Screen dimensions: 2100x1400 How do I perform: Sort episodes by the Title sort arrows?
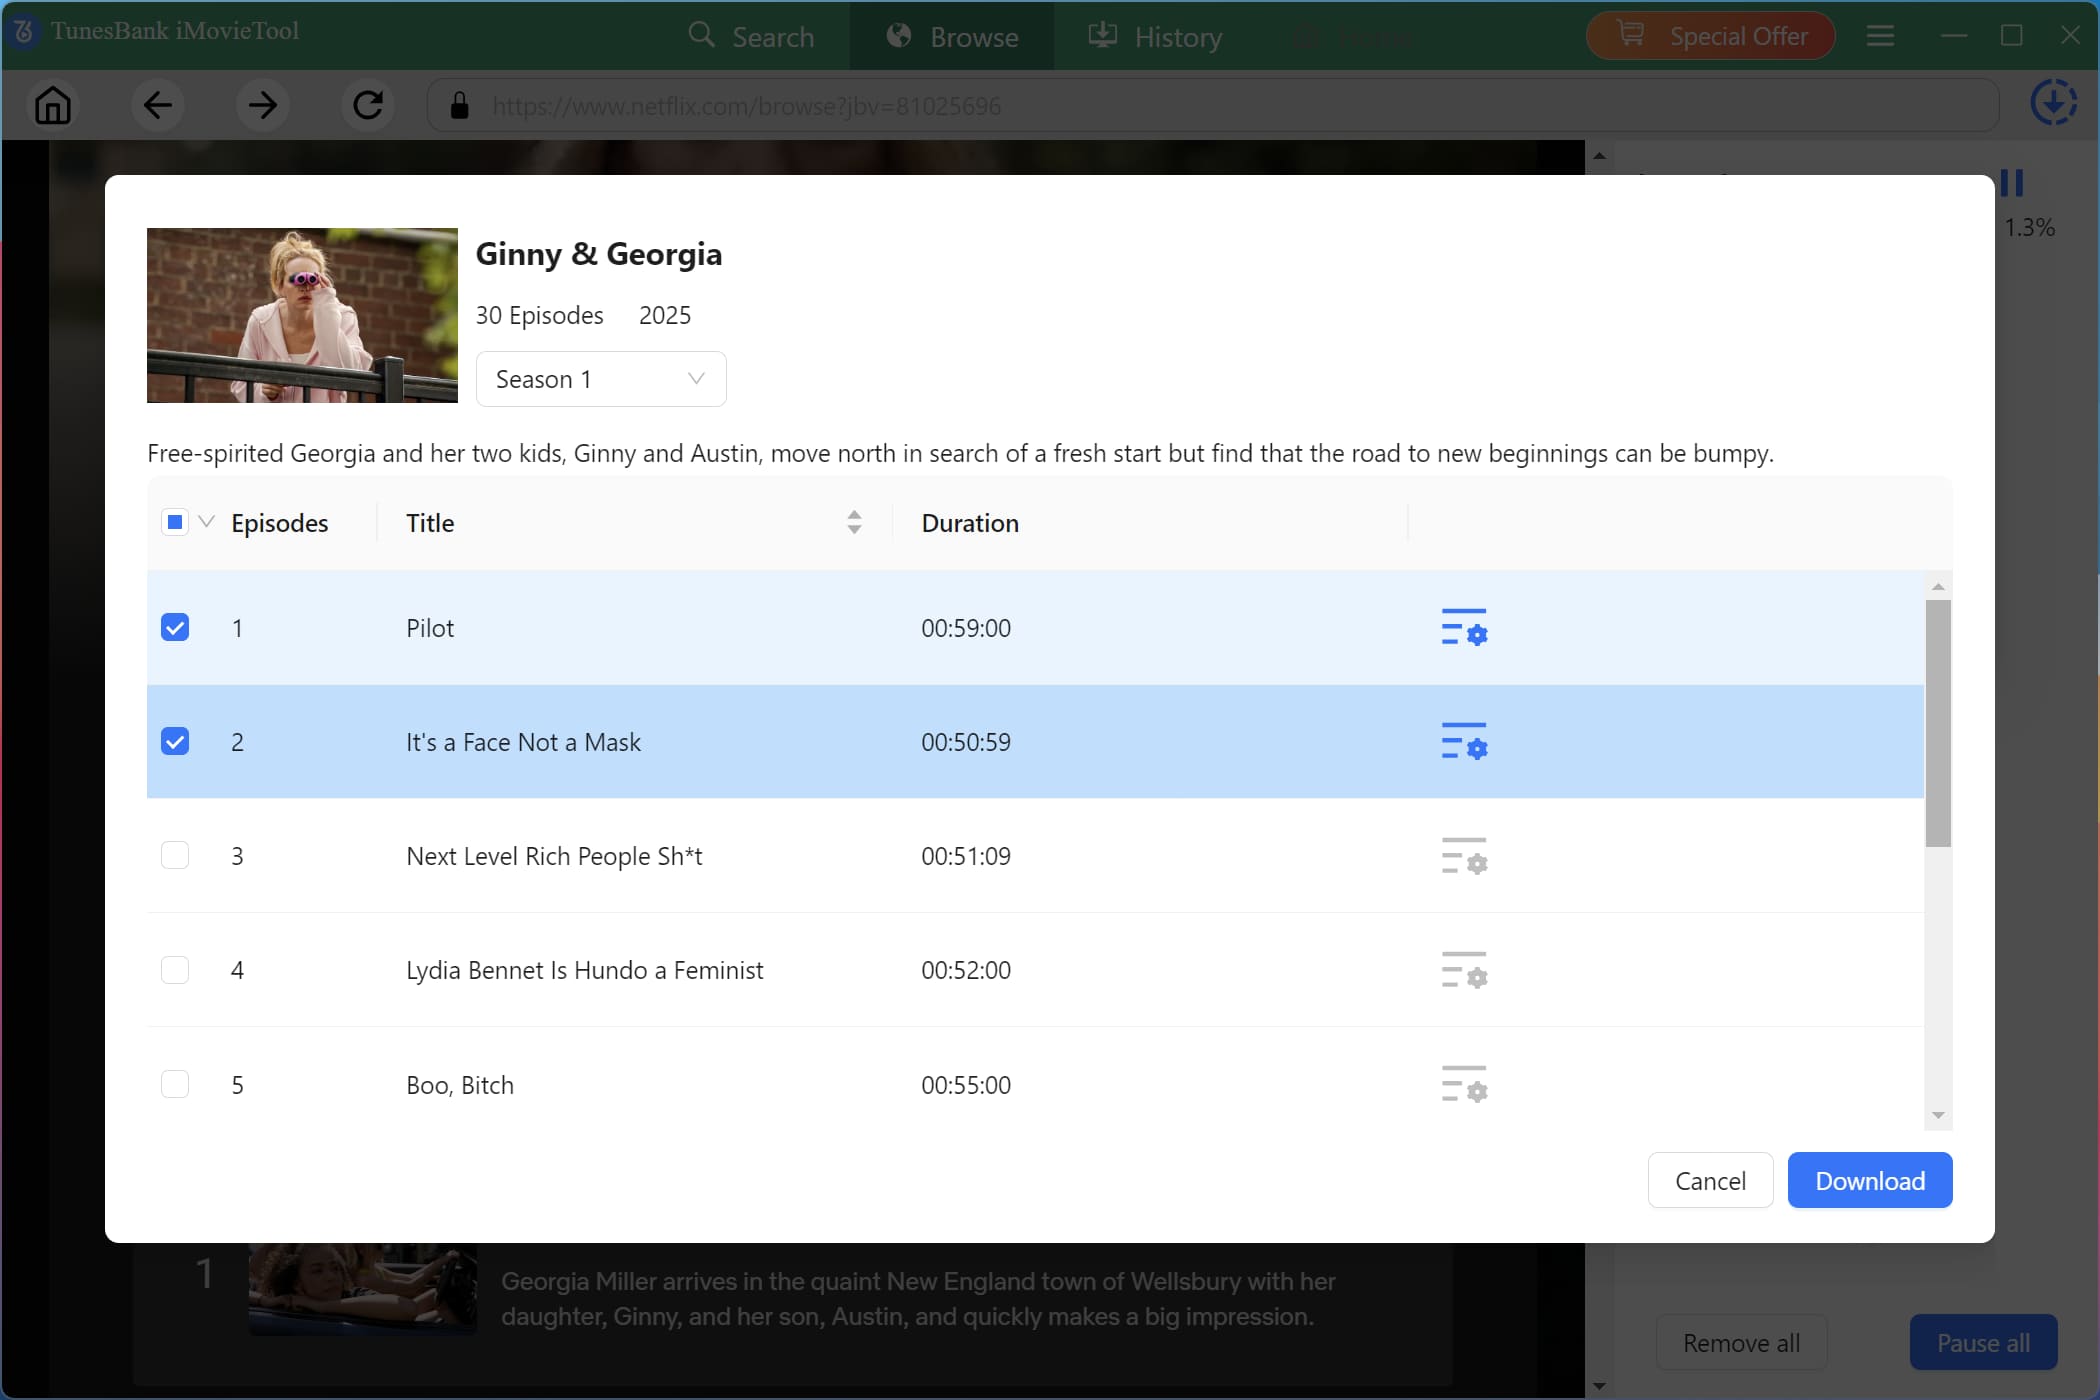point(854,522)
